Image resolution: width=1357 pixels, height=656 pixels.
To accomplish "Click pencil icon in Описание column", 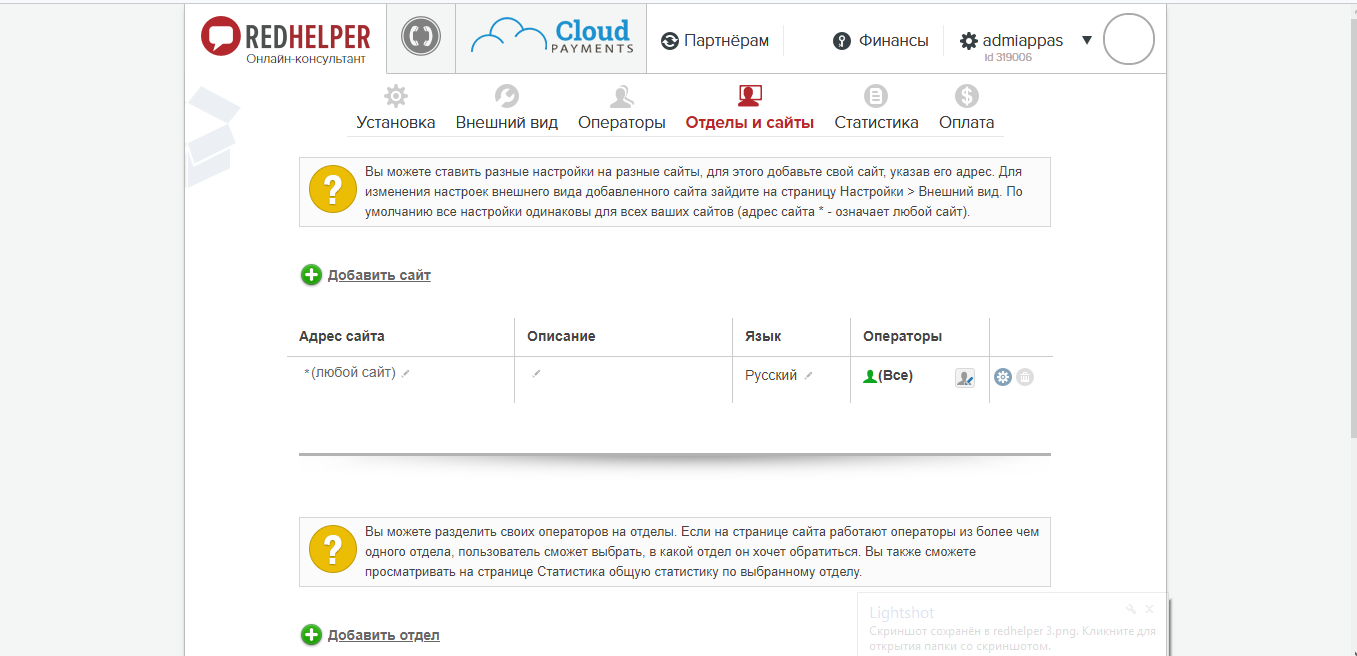I will point(537,373).
